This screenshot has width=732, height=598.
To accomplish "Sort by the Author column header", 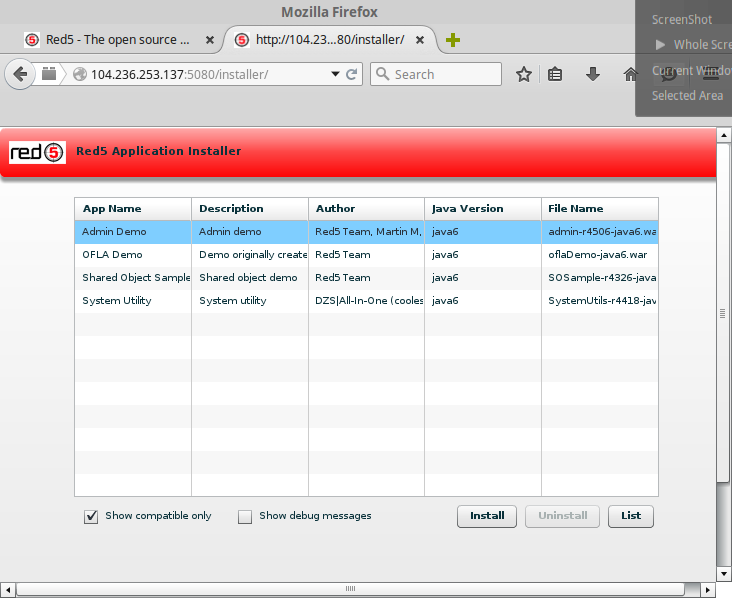I will coord(366,209).
